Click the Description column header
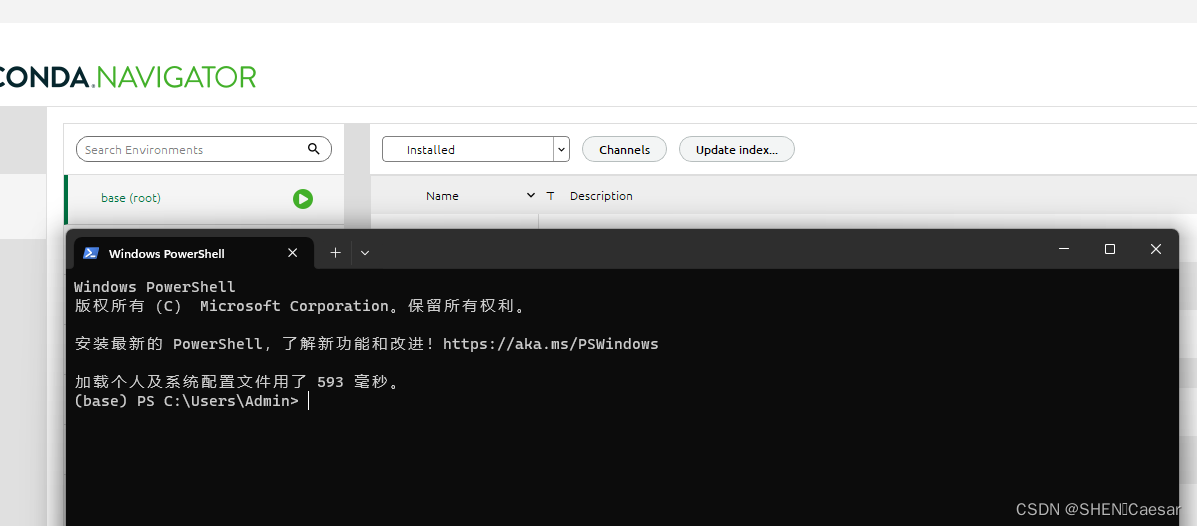Viewport: 1197px width, 526px height. 601,195
